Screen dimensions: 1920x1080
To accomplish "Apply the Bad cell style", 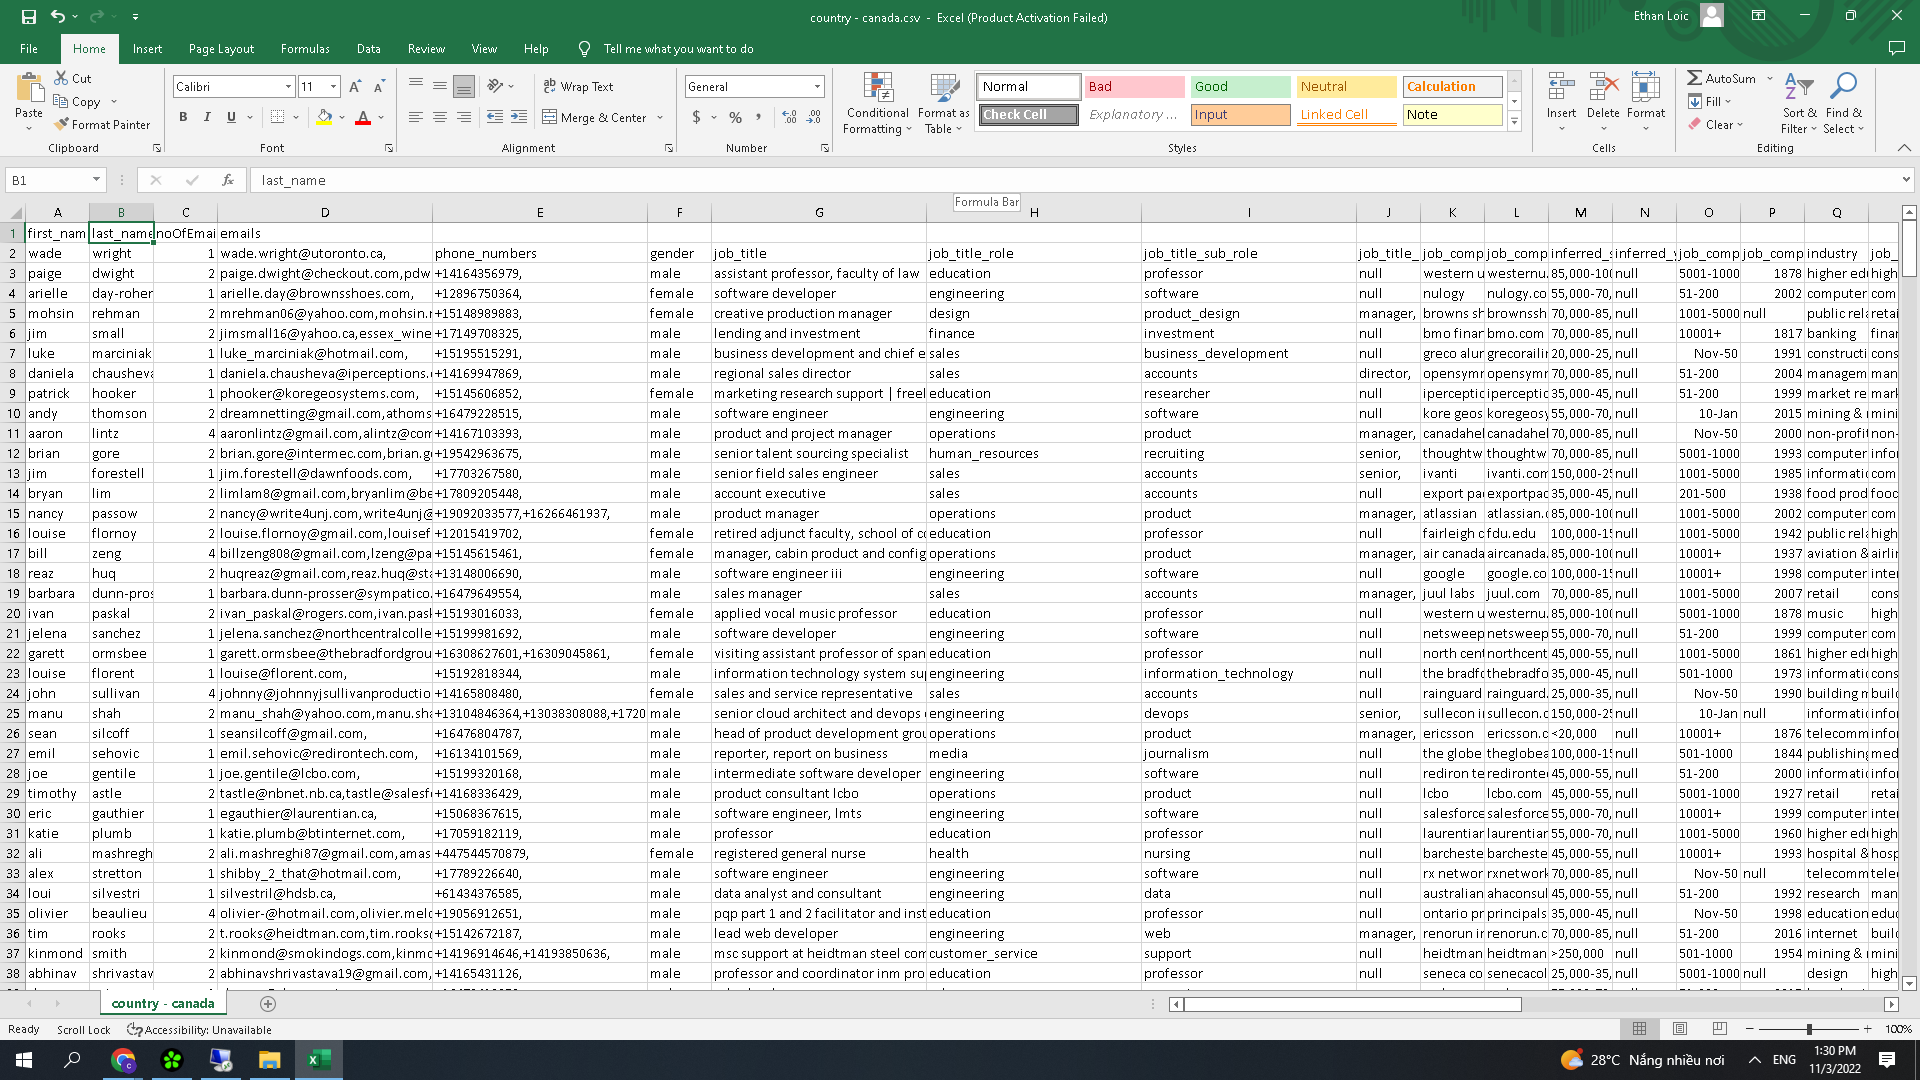I will [x=1134, y=87].
